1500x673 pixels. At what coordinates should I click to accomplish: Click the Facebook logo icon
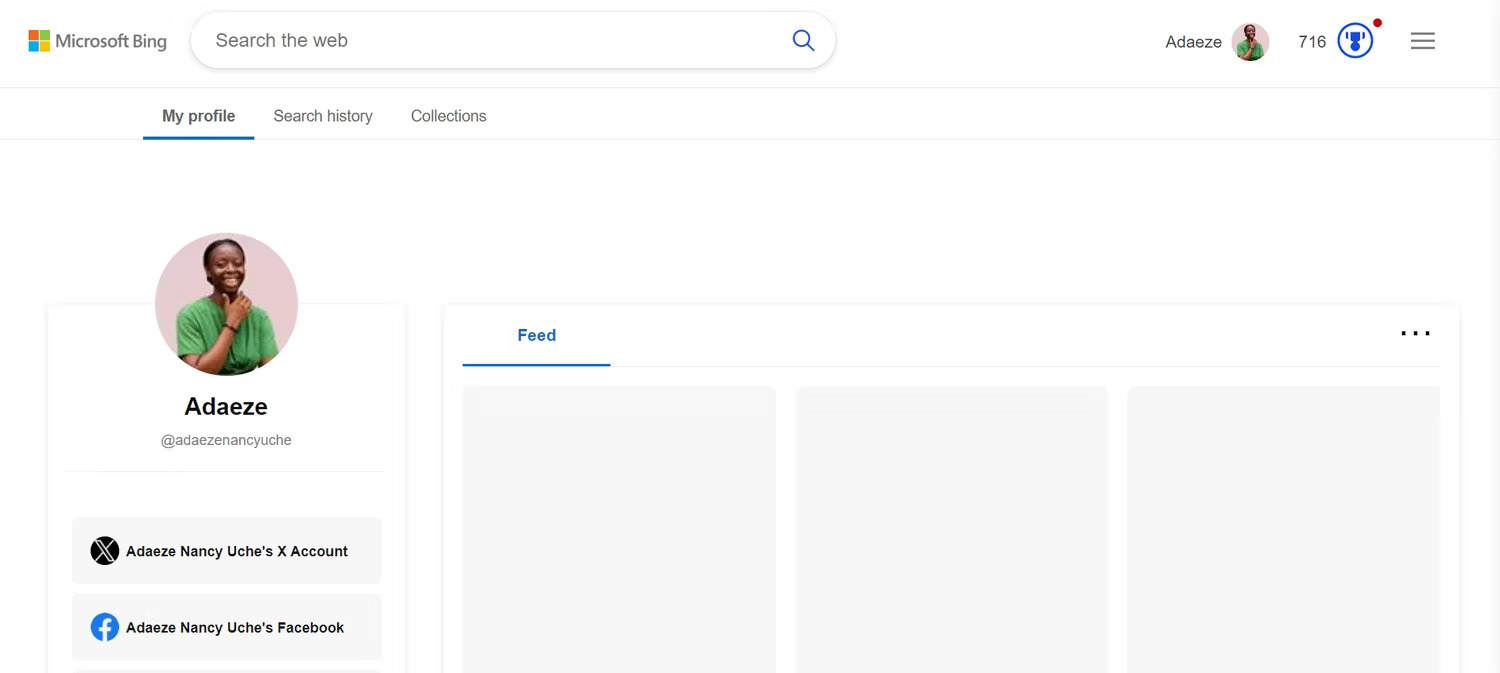tap(105, 627)
